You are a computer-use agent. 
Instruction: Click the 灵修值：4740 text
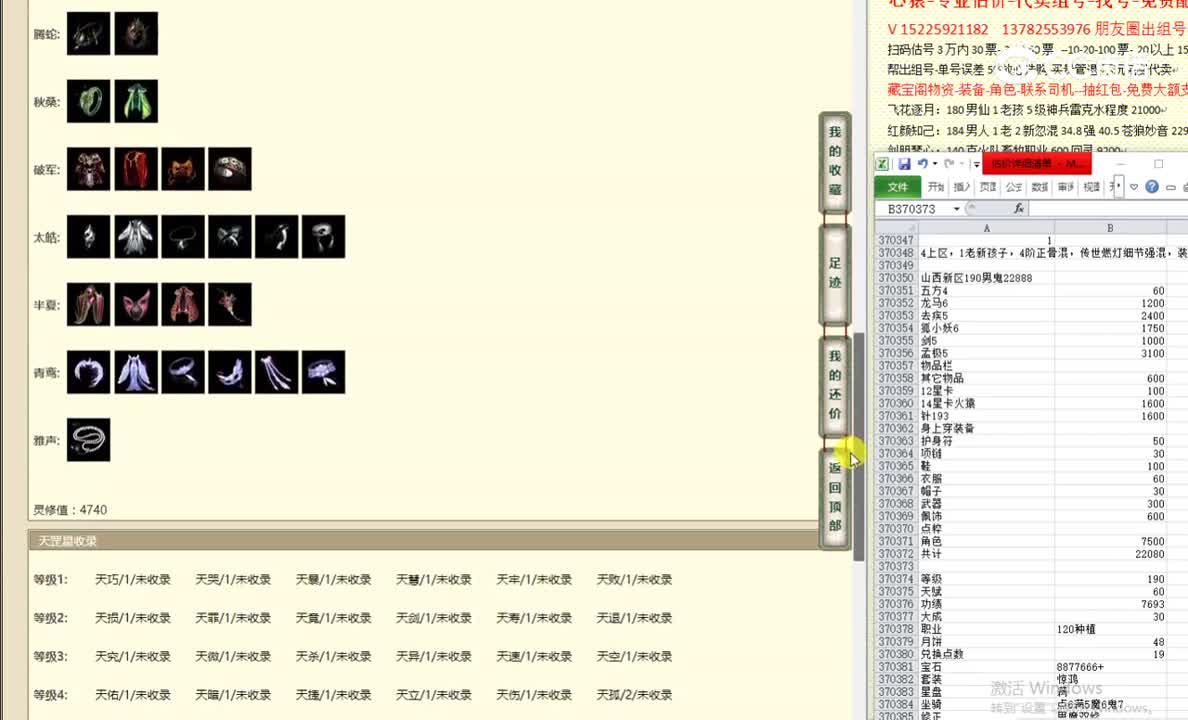pyautogui.click(x=70, y=510)
